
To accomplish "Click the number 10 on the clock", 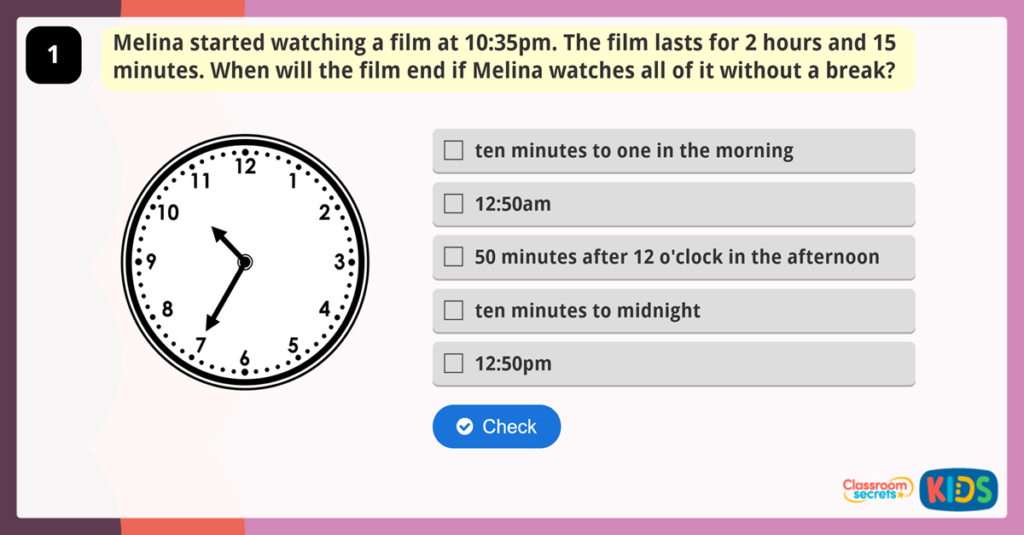I will [x=168, y=213].
